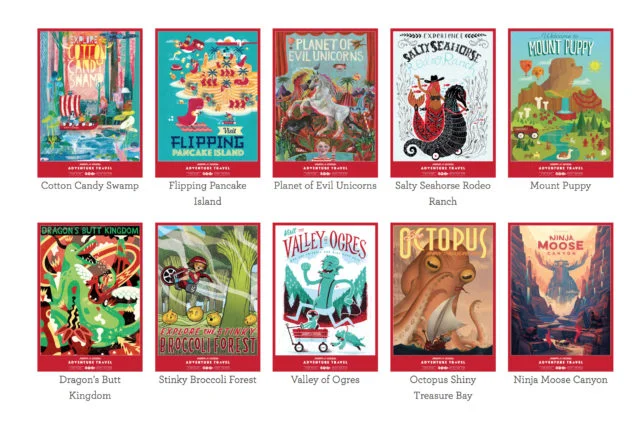This screenshot has height=426, width=640.
Task: Open the Cotton Candy Swamp poster
Action: (x=90, y=103)
